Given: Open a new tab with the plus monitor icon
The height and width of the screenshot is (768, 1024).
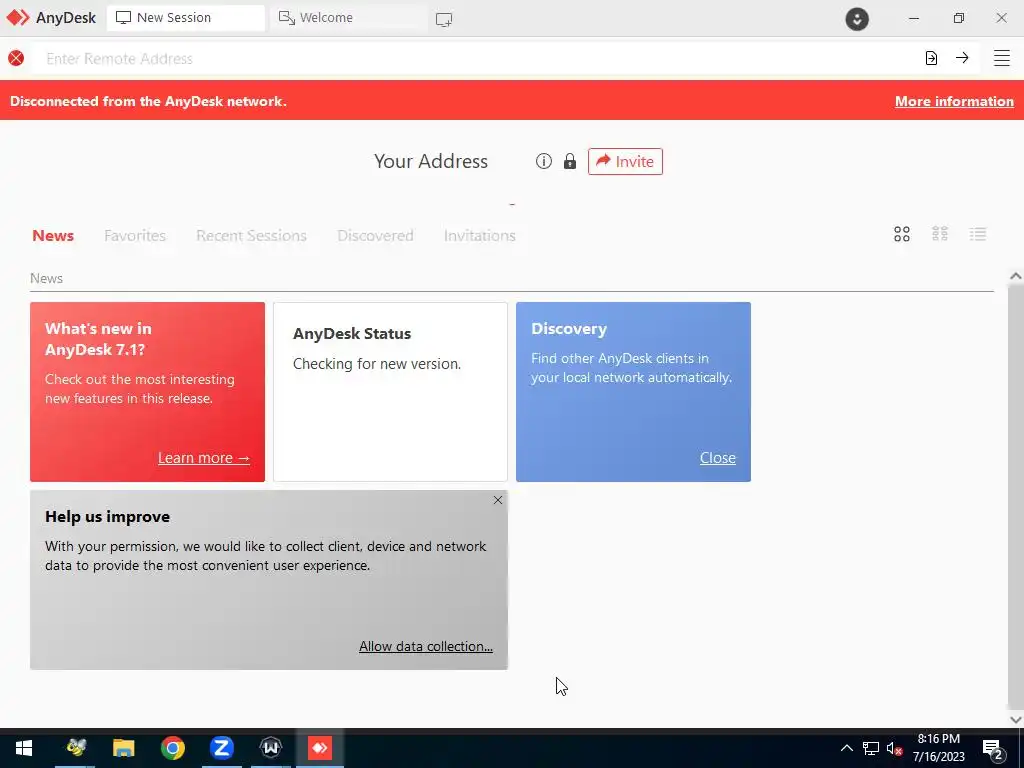Looking at the screenshot, I should coord(443,20).
